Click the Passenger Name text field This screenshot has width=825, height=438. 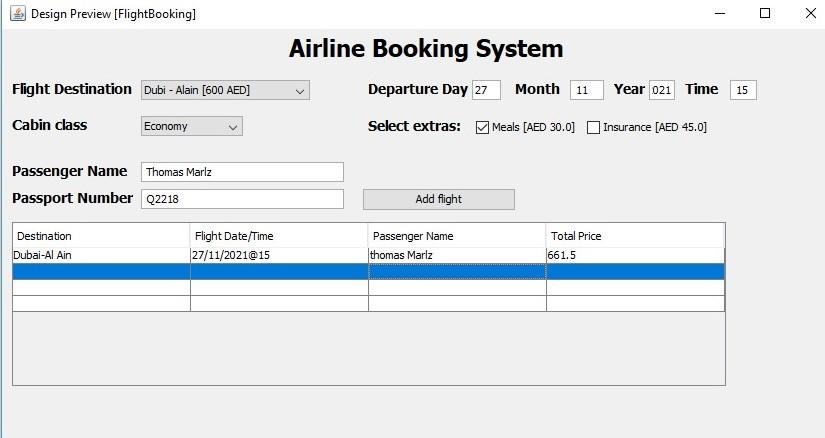pos(242,172)
